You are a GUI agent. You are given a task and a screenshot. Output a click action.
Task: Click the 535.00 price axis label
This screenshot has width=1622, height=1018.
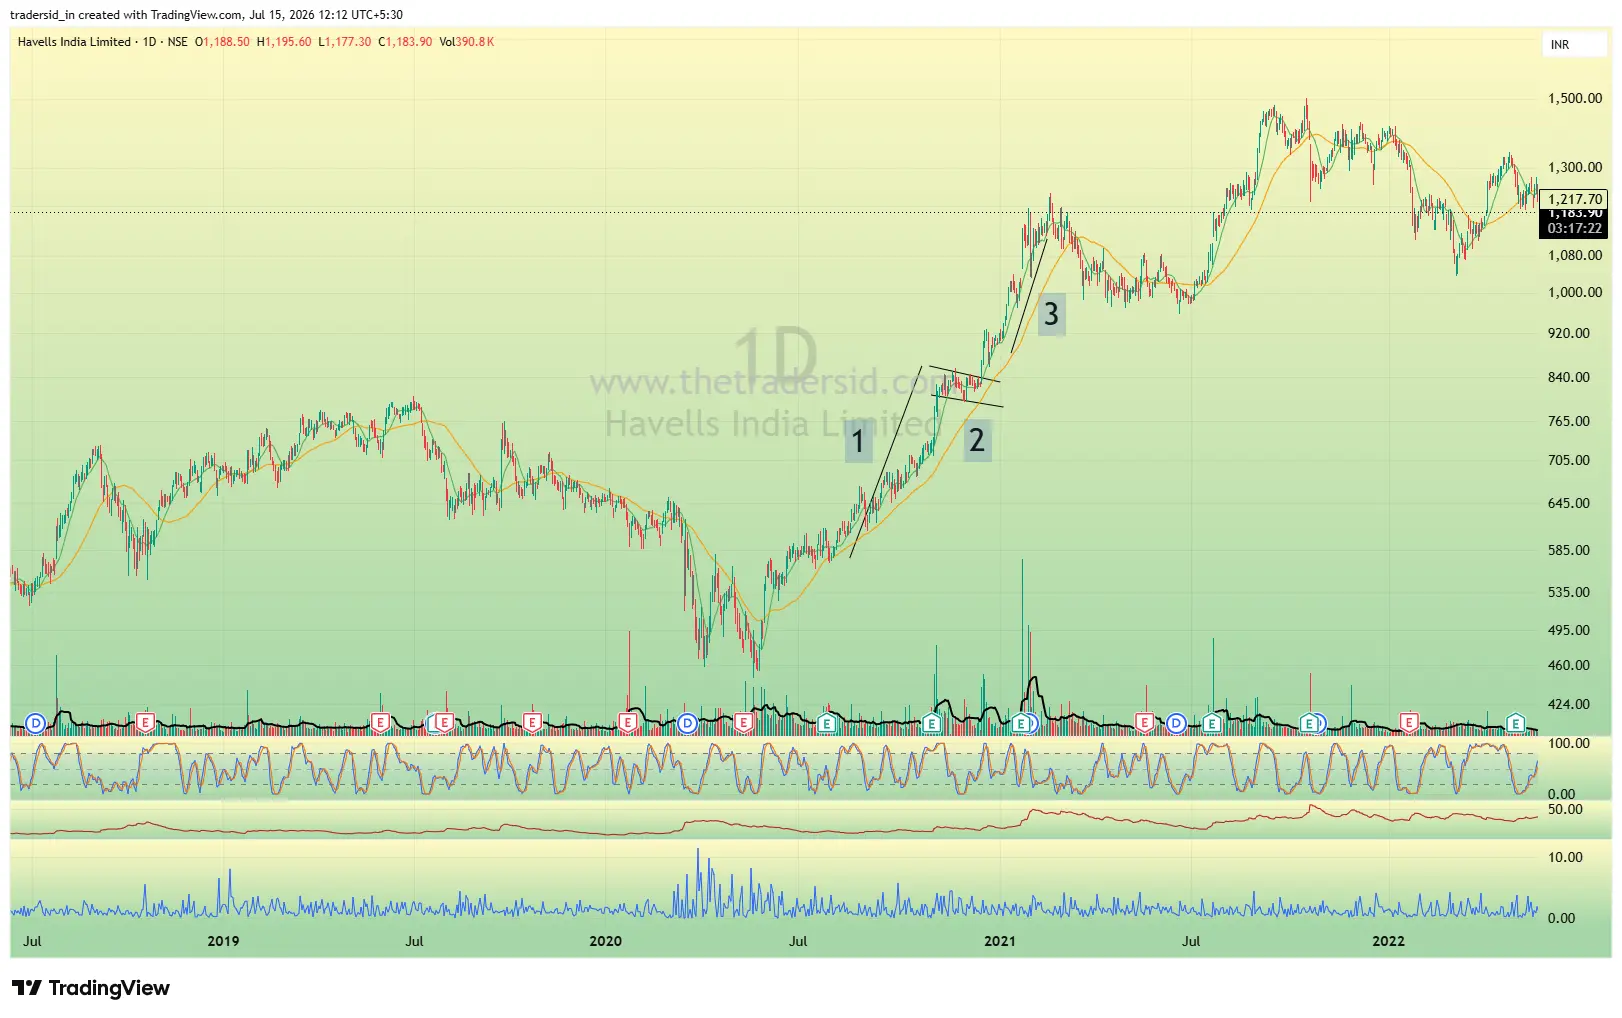[x=1569, y=592]
